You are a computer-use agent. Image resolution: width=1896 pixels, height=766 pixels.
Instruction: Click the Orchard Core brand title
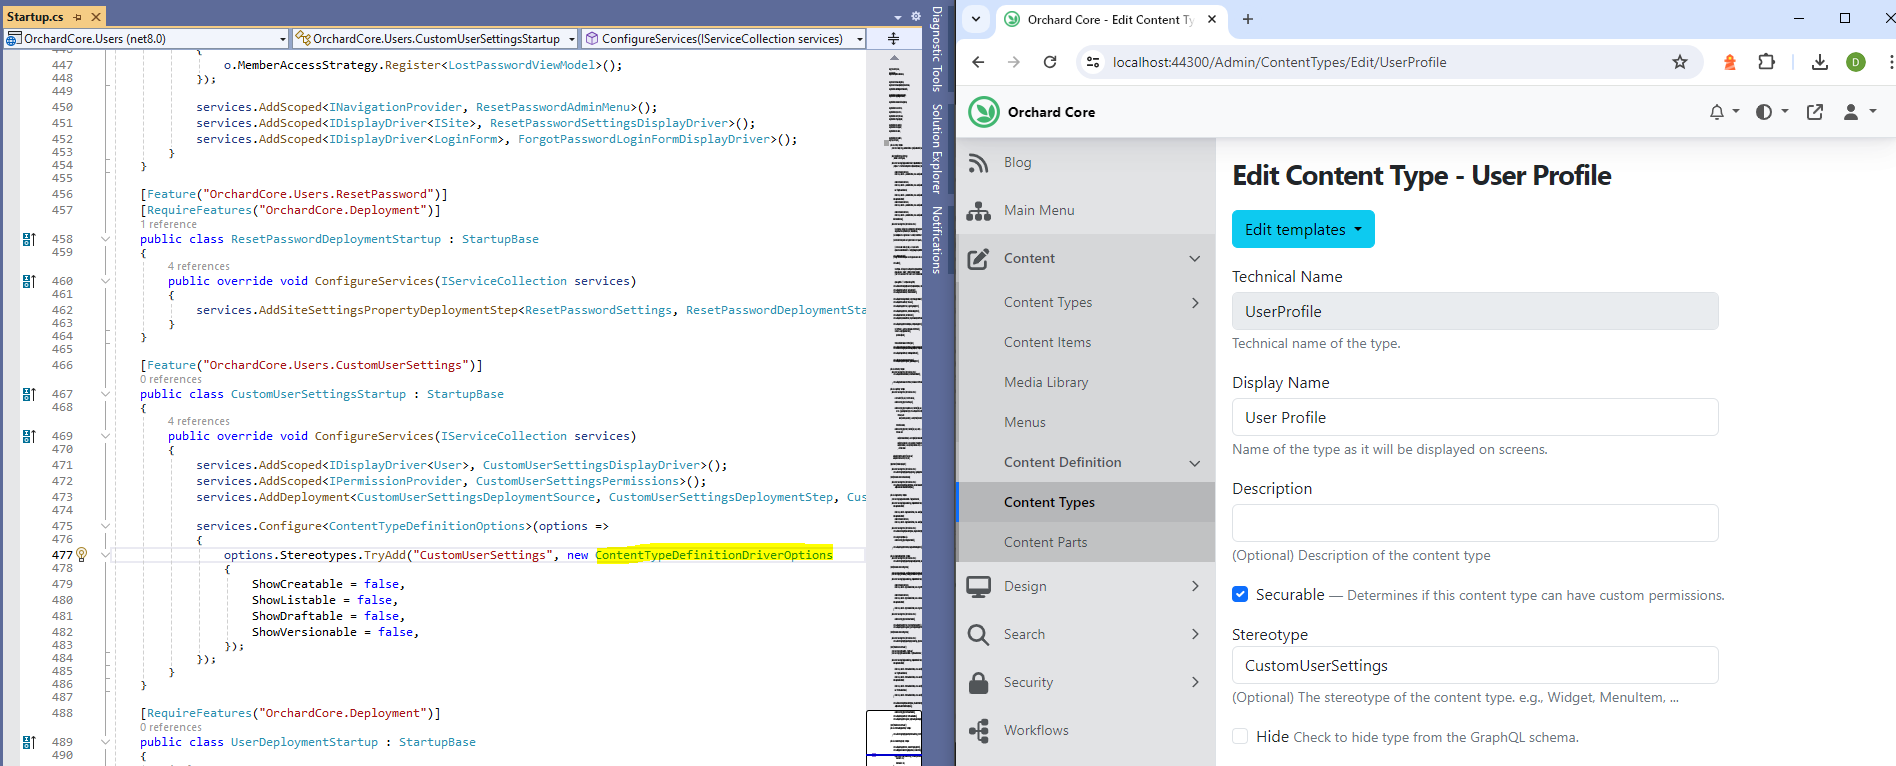pos(1051,112)
